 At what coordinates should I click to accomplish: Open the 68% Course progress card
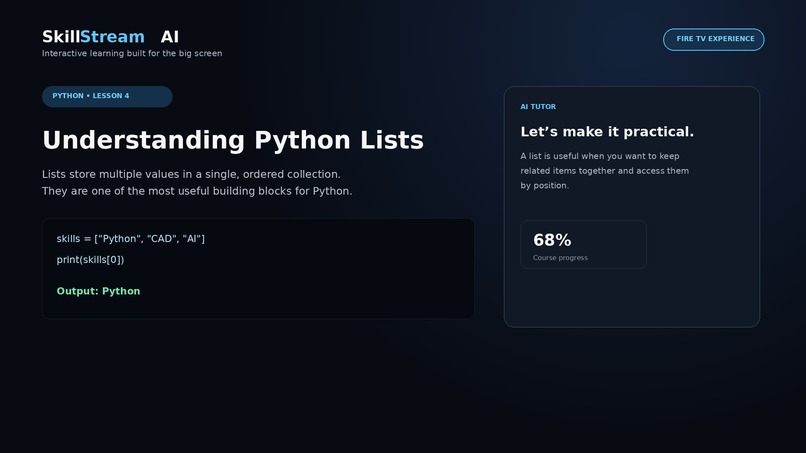583,244
